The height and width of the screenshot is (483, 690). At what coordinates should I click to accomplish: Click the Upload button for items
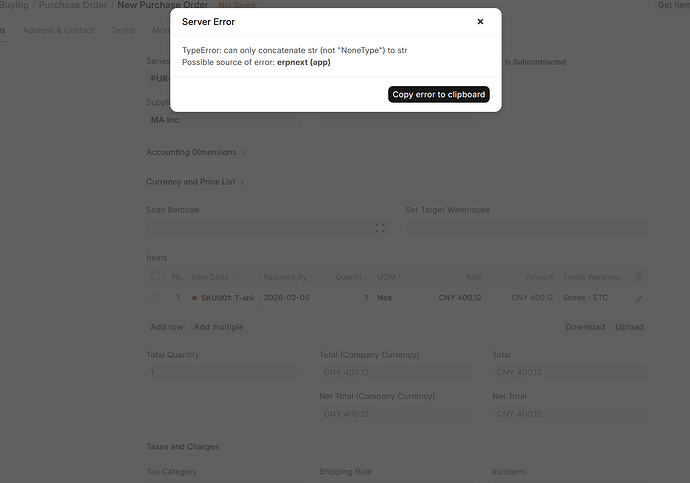pos(629,327)
